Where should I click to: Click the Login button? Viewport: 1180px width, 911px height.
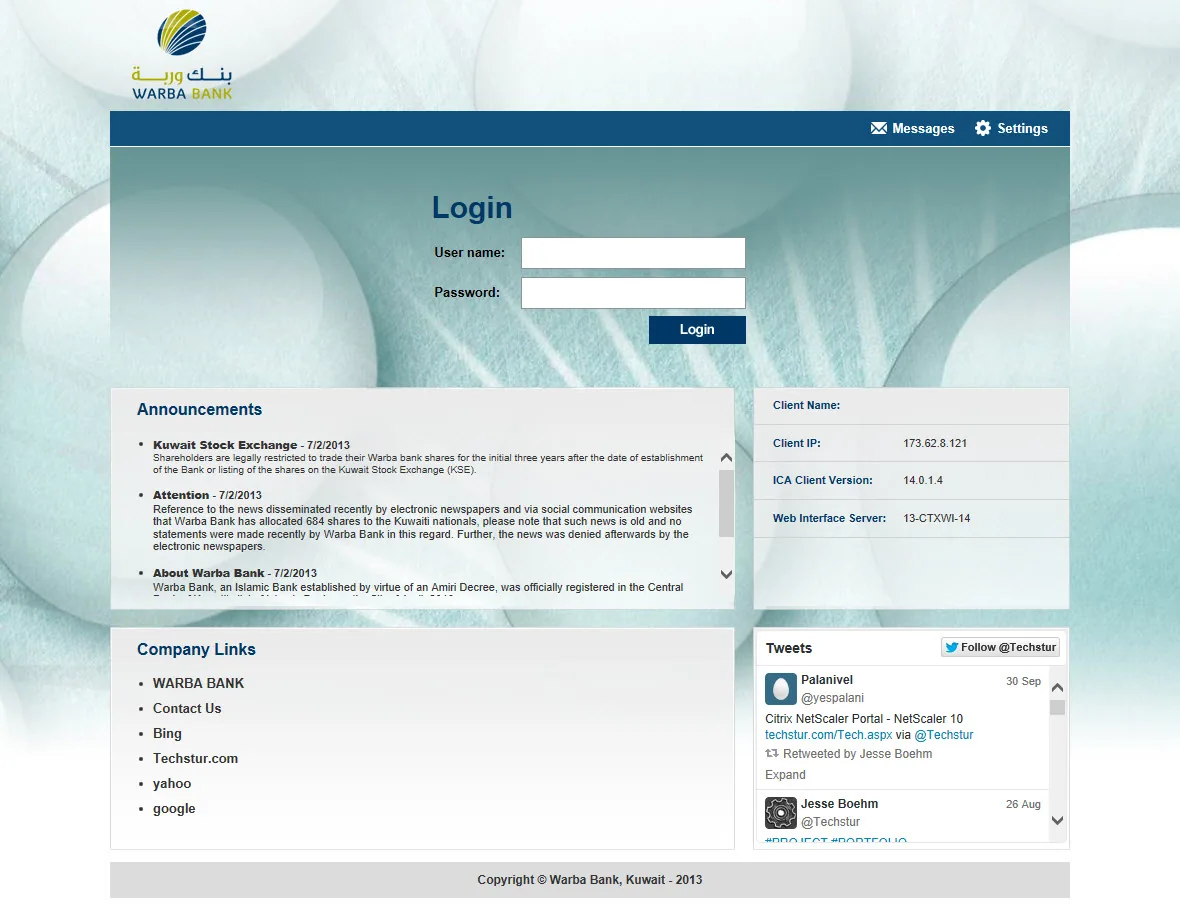(697, 329)
